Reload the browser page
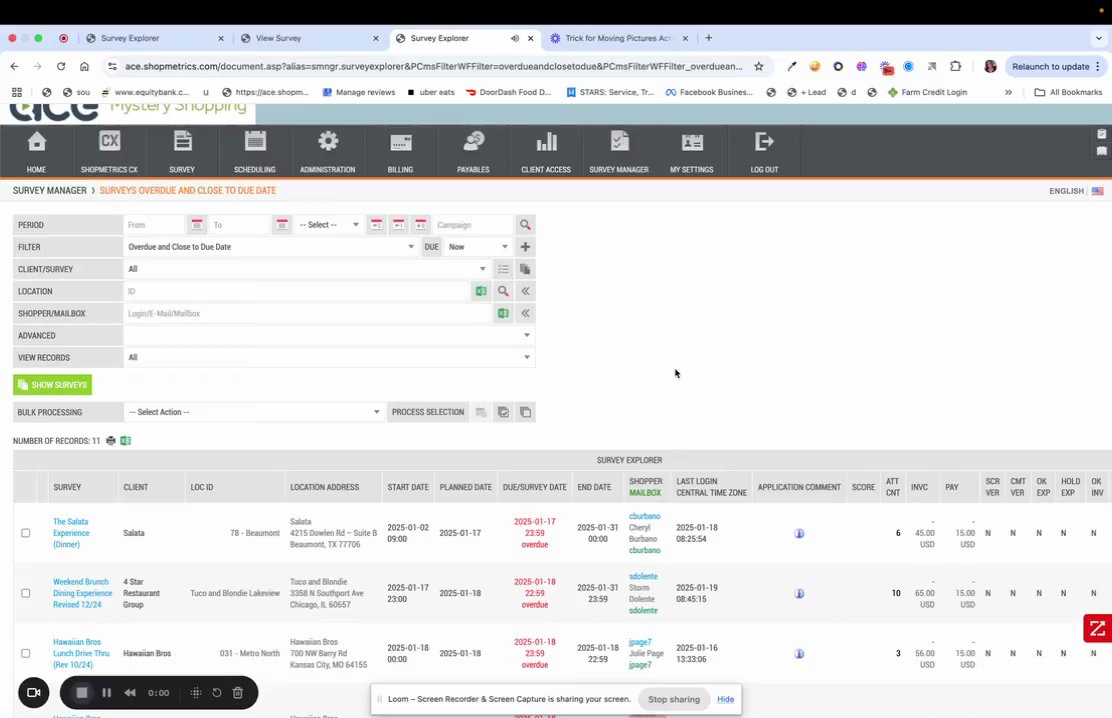 pyautogui.click(x=61, y=66)
